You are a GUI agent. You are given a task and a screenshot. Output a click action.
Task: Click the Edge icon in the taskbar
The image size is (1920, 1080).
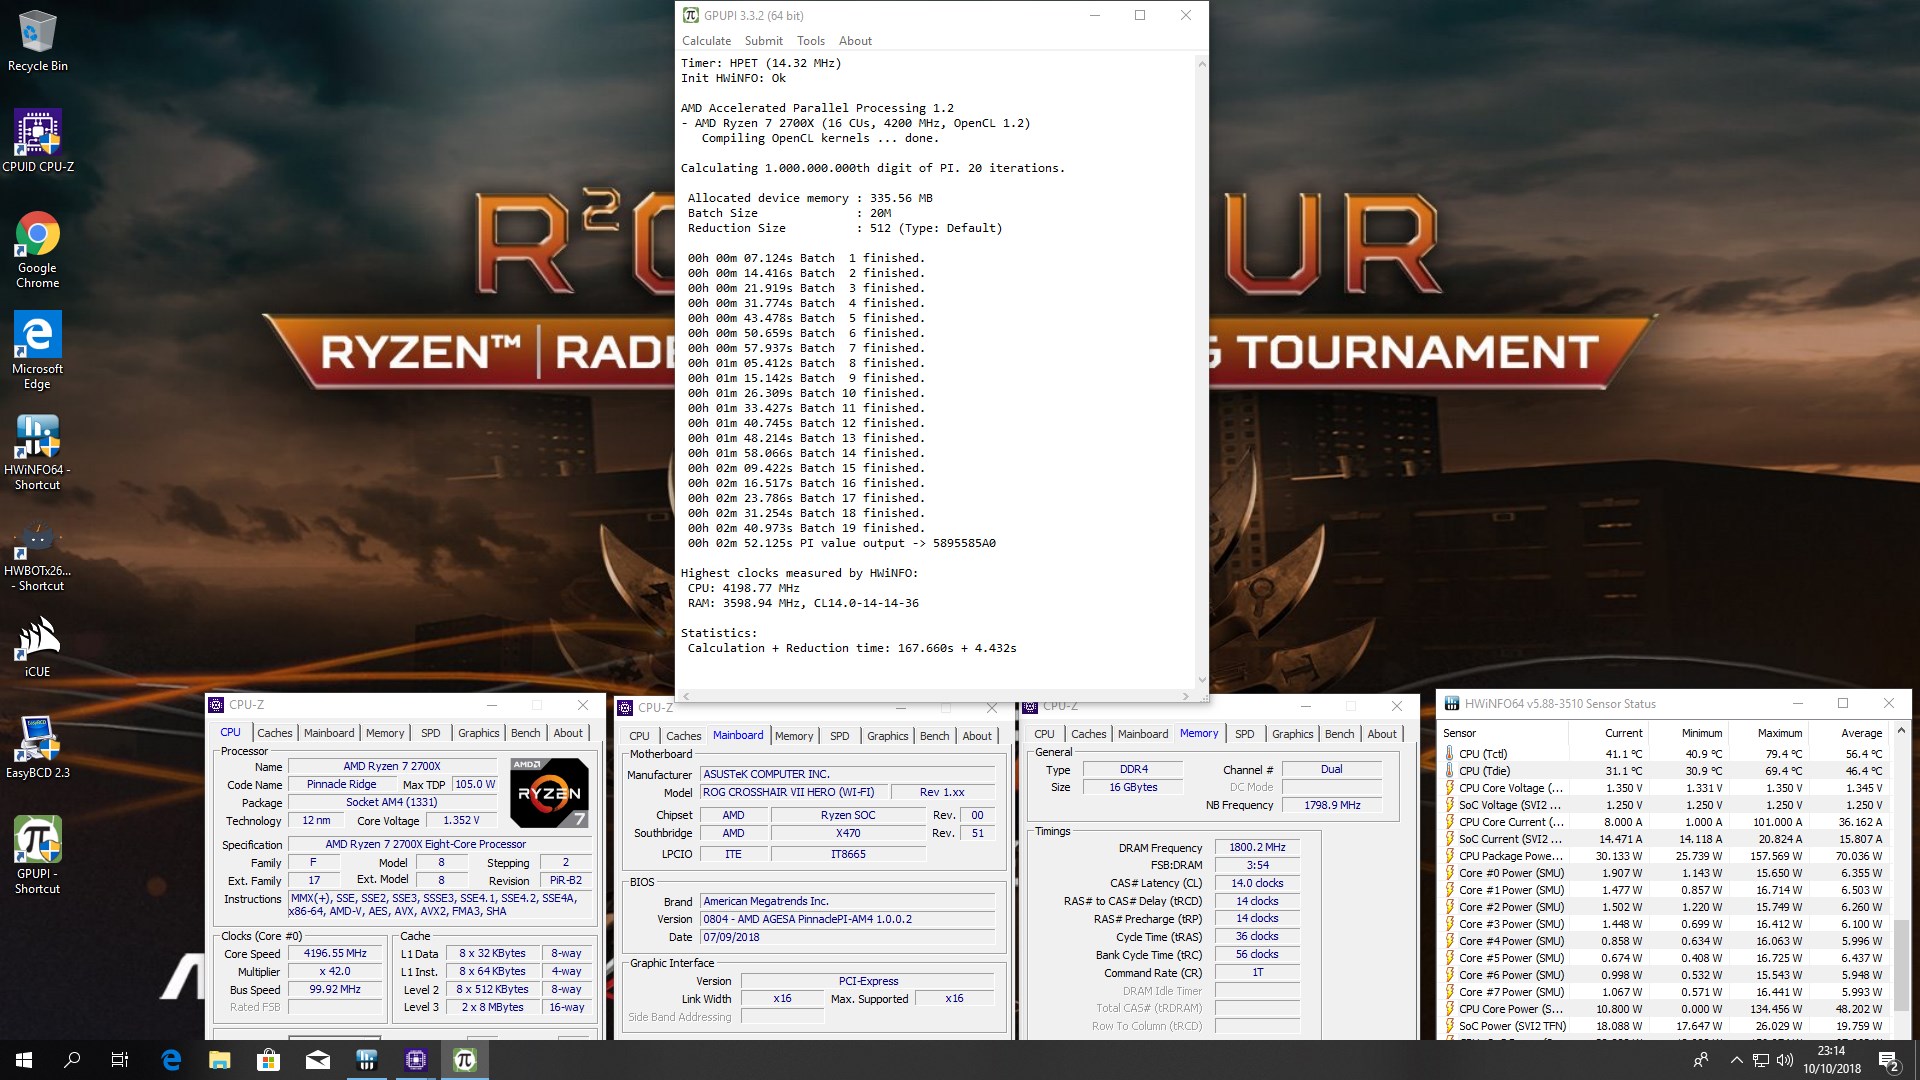[x=171, y=1060]
